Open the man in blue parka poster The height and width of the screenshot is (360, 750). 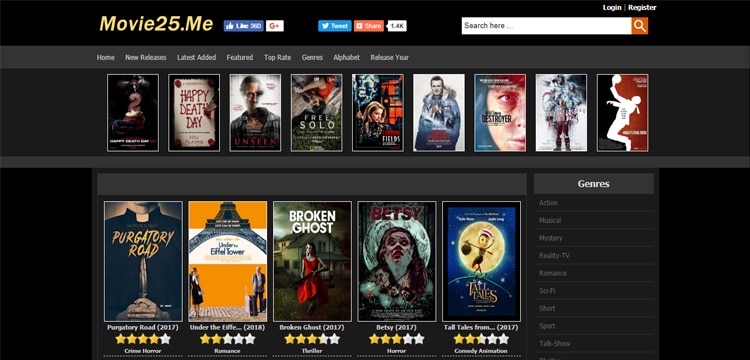click(439, 113)
